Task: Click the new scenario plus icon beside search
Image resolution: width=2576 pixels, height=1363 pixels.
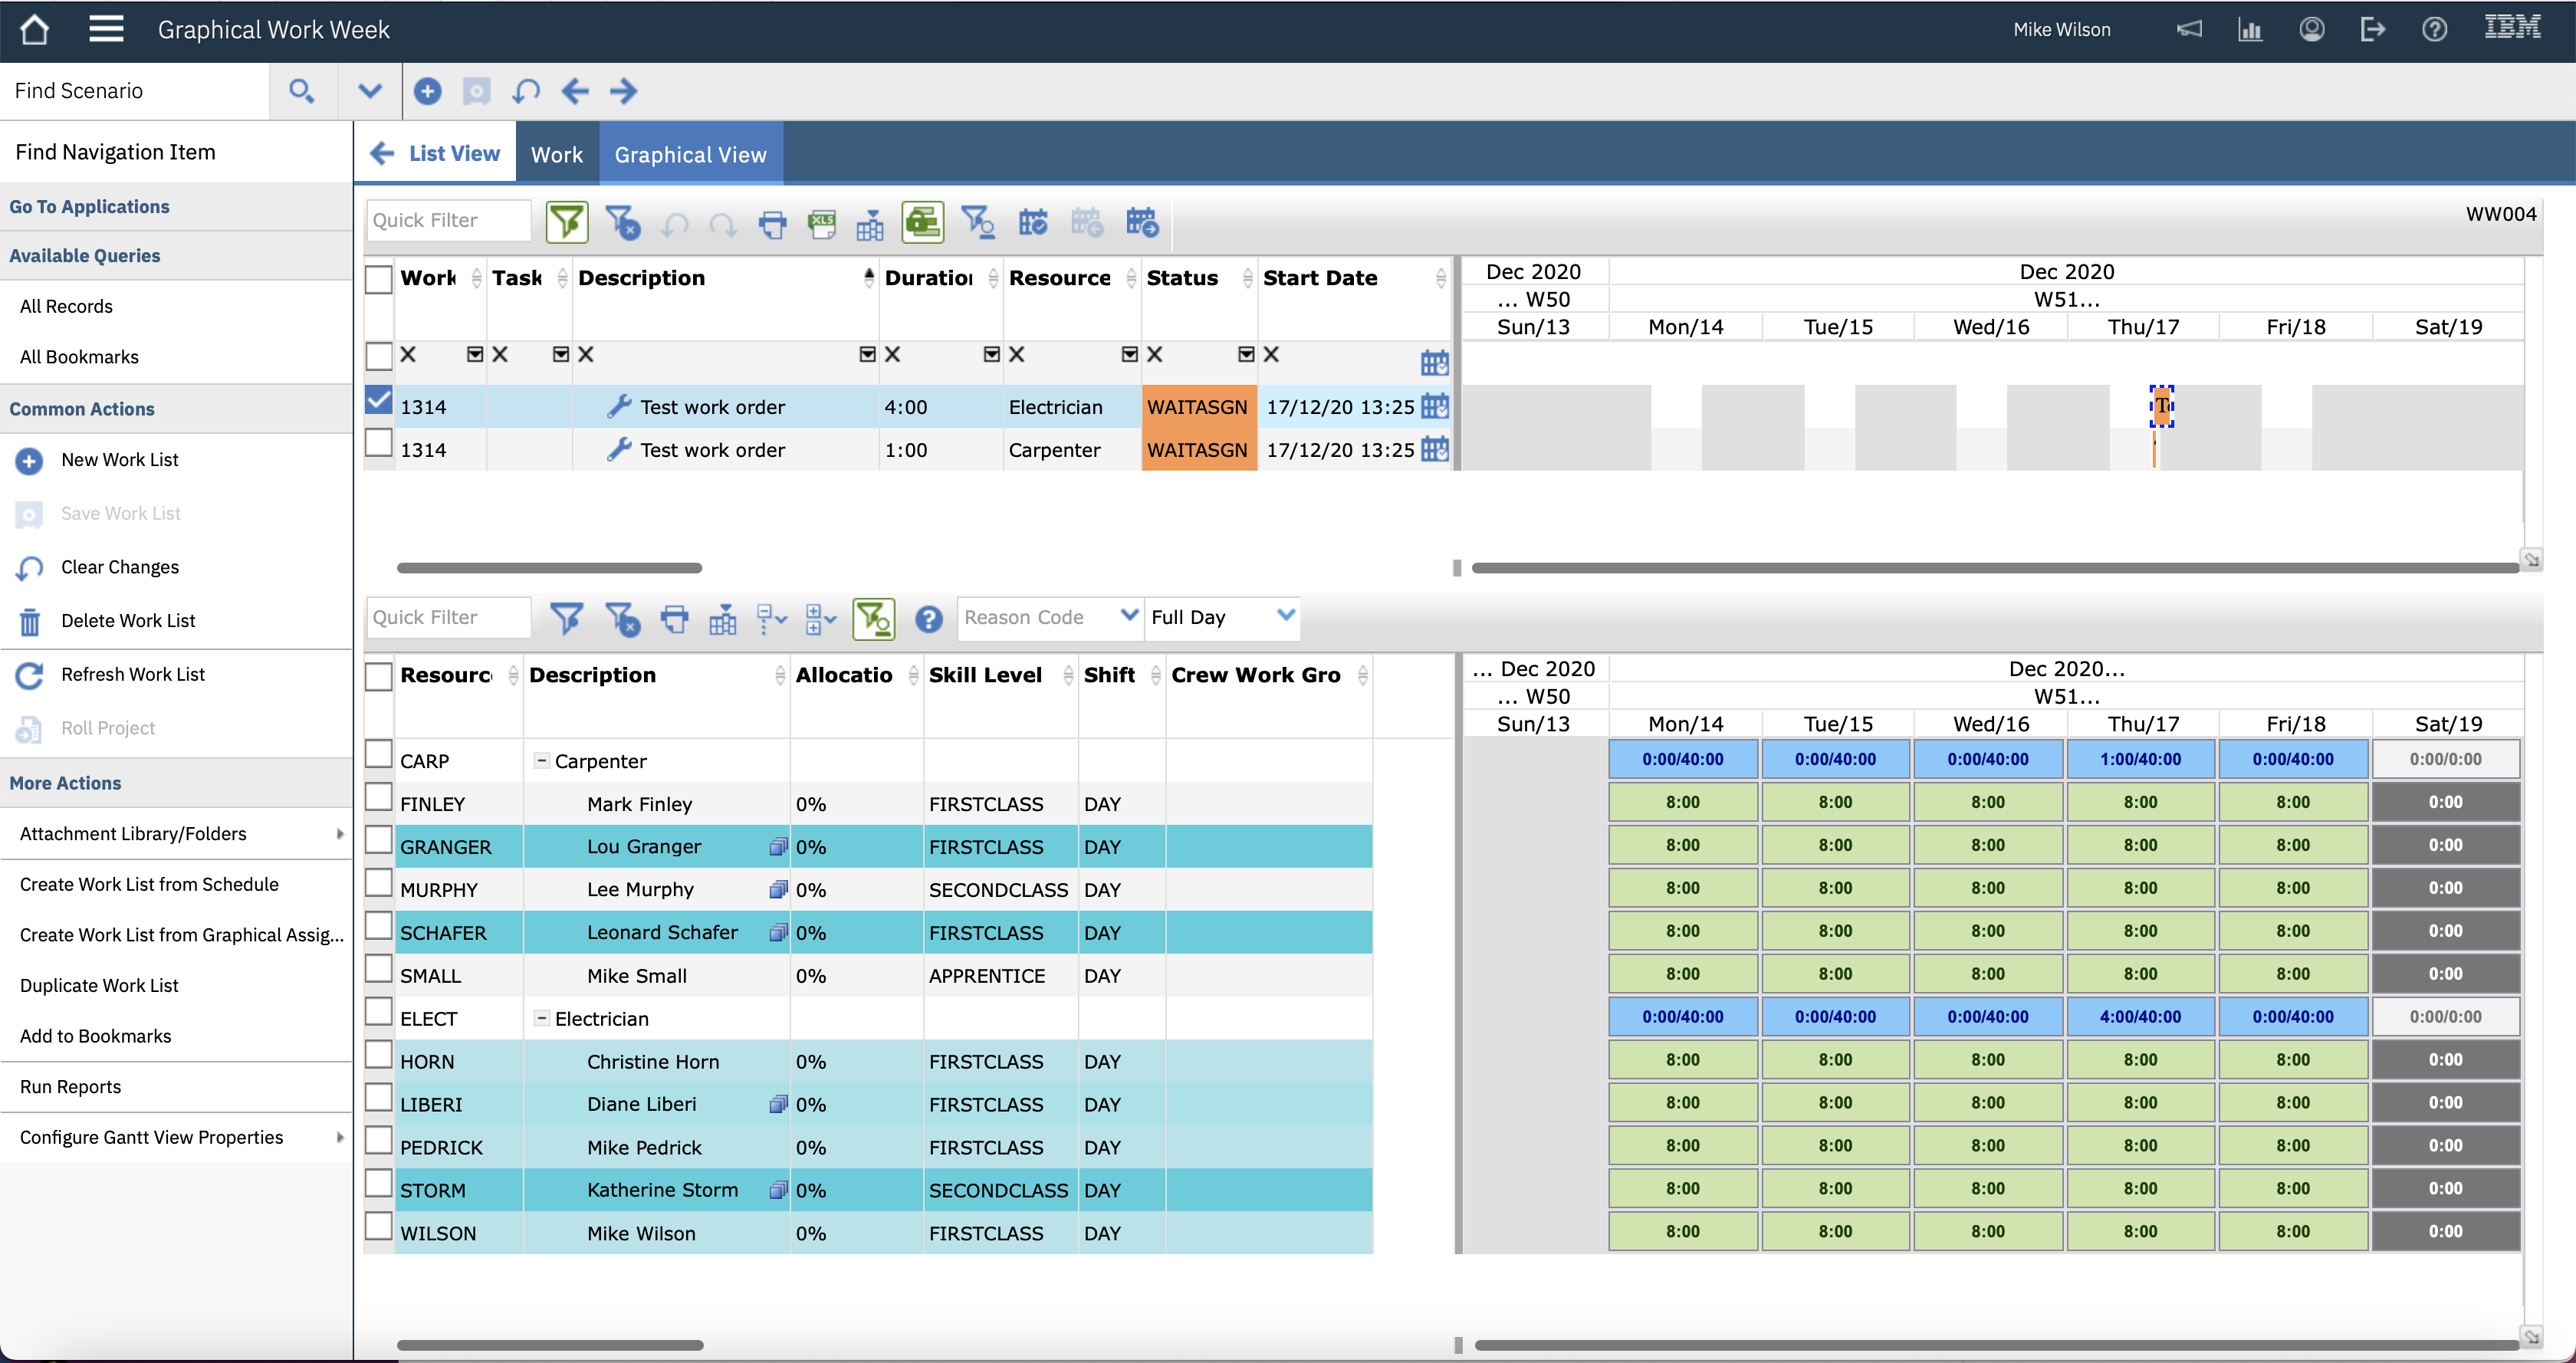Action: 427,91
